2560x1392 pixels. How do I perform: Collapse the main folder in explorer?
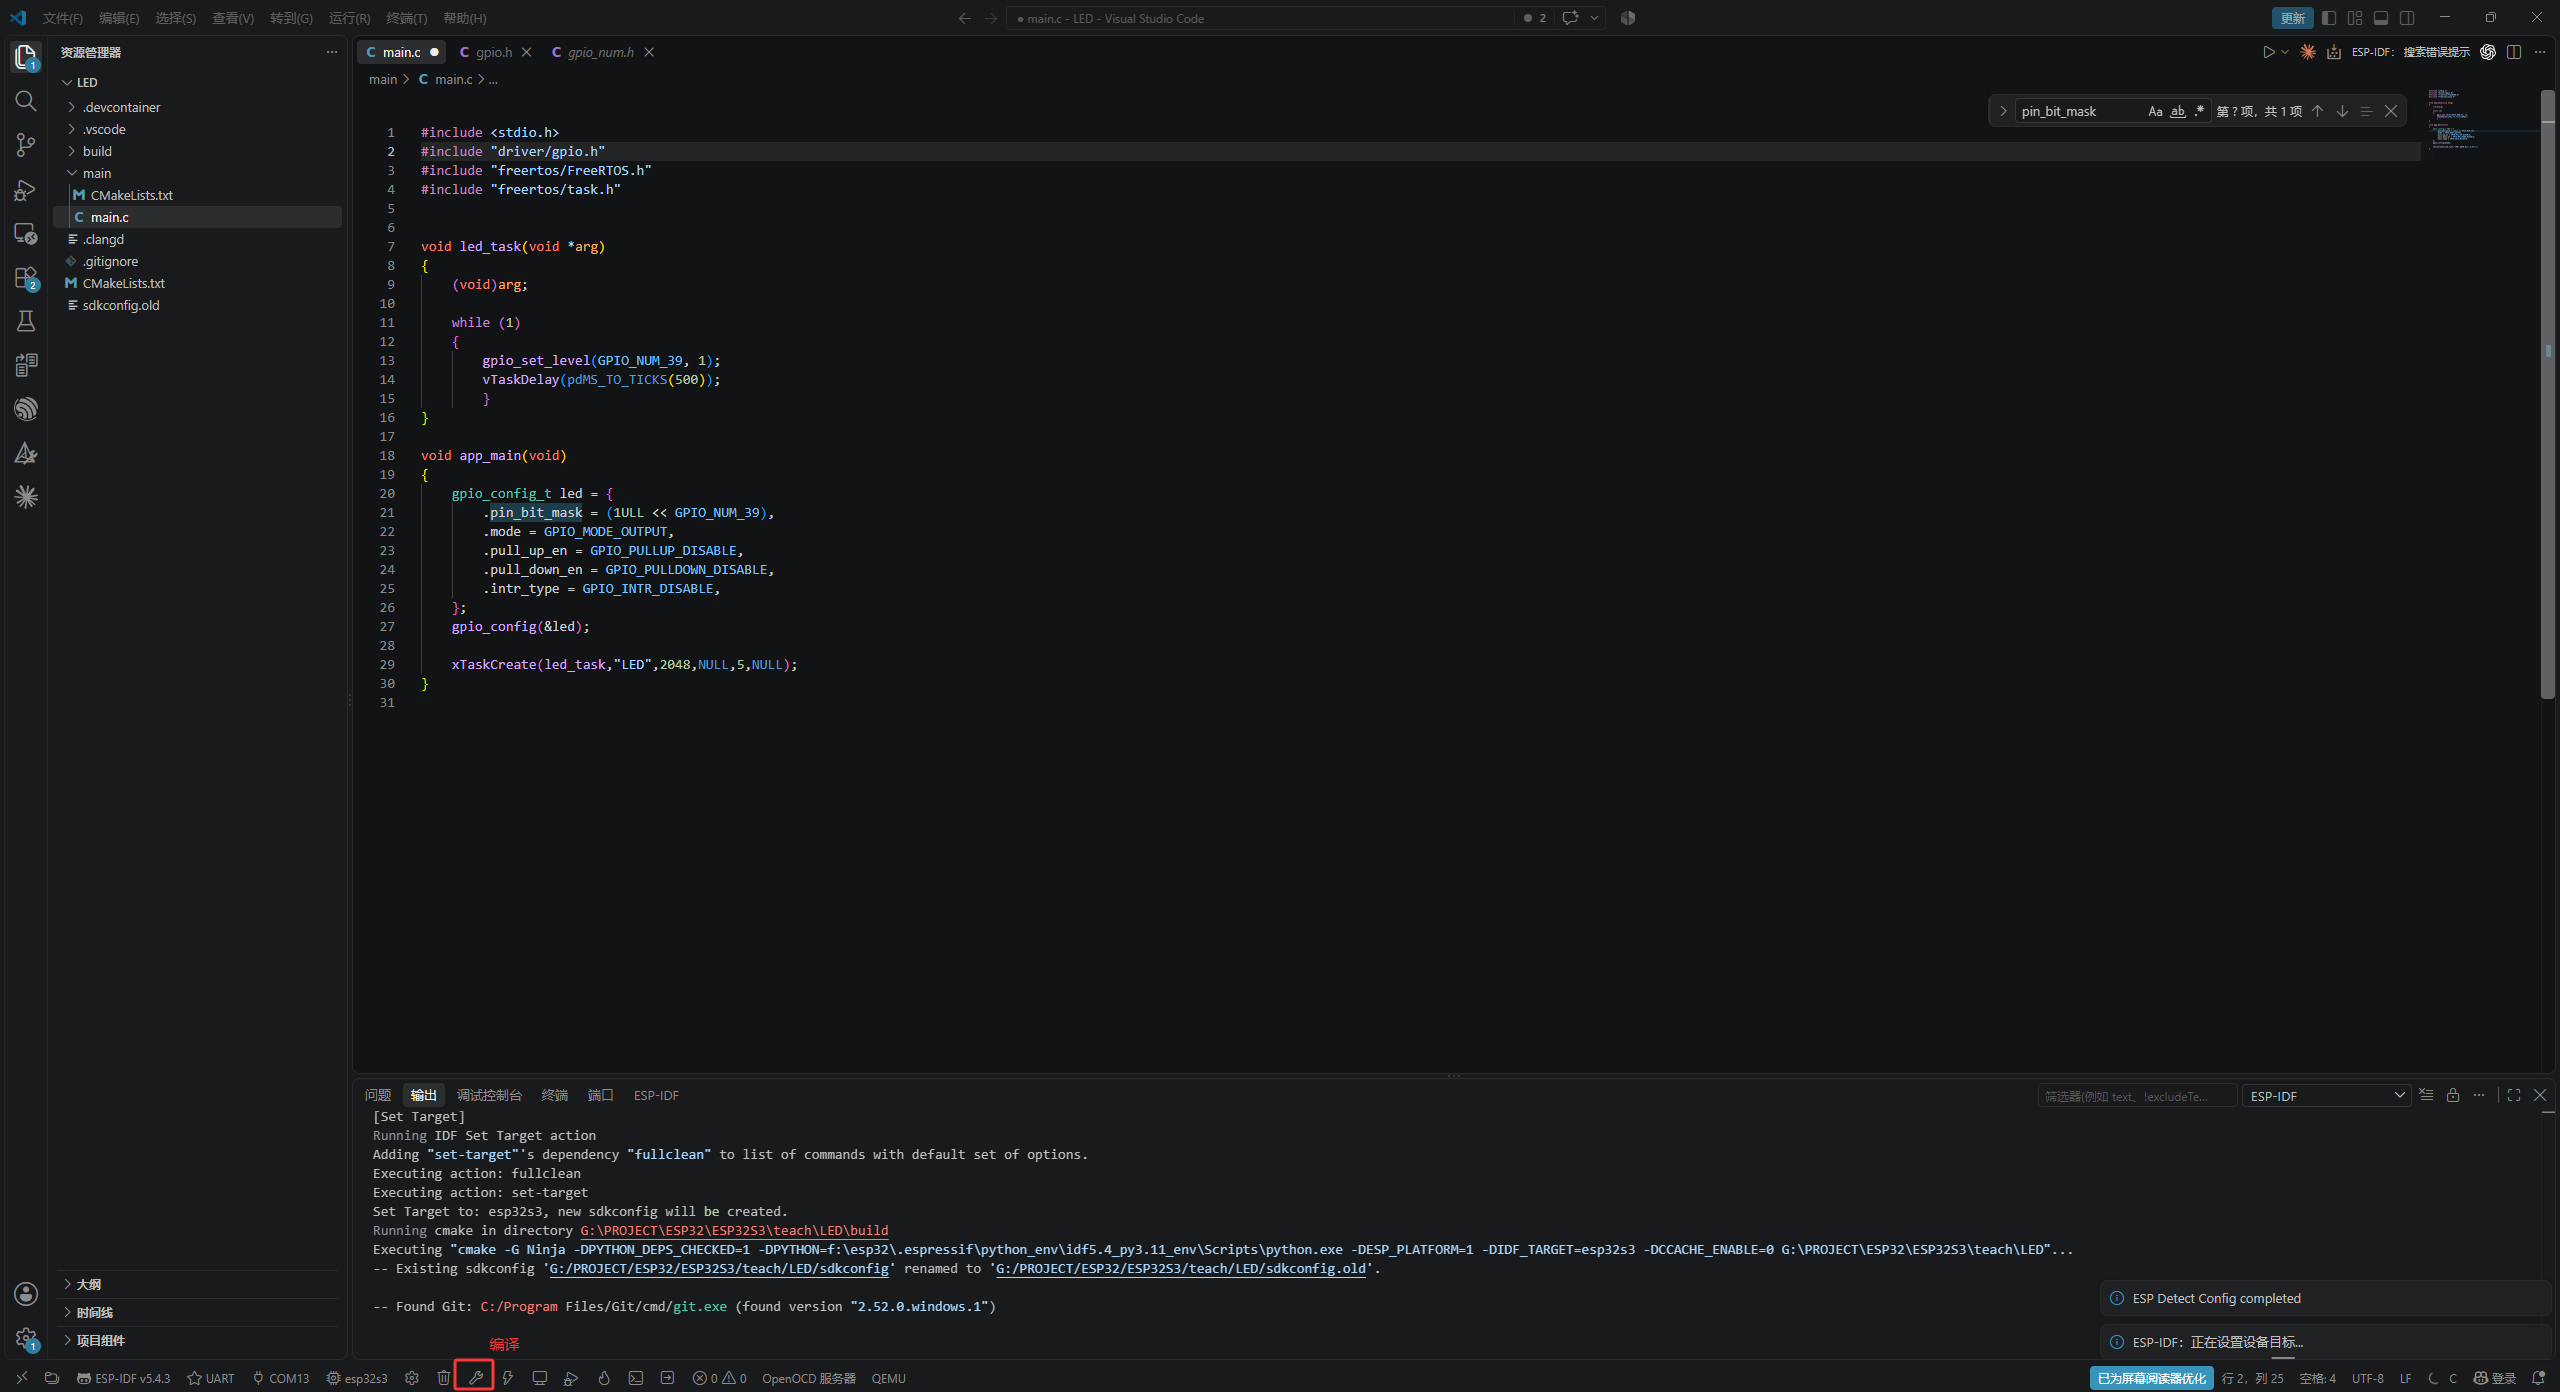(x=197, y=173)
